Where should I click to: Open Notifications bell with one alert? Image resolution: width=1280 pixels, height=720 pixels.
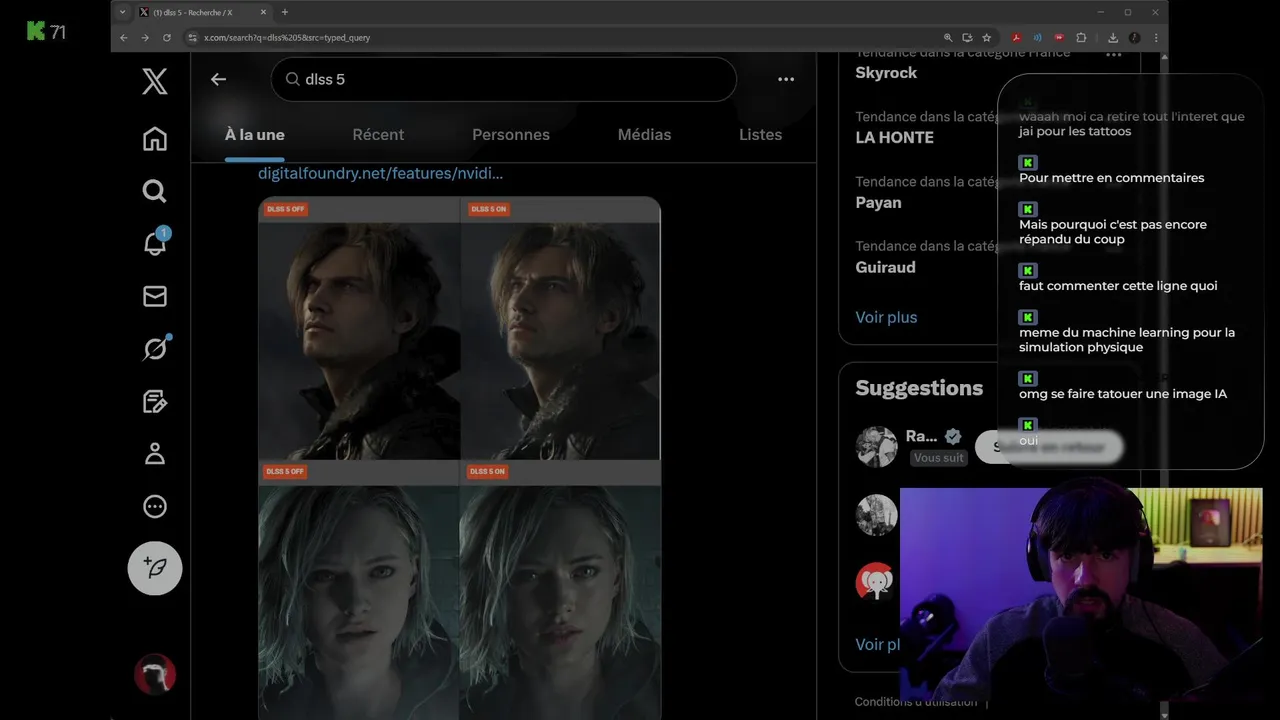155,242
